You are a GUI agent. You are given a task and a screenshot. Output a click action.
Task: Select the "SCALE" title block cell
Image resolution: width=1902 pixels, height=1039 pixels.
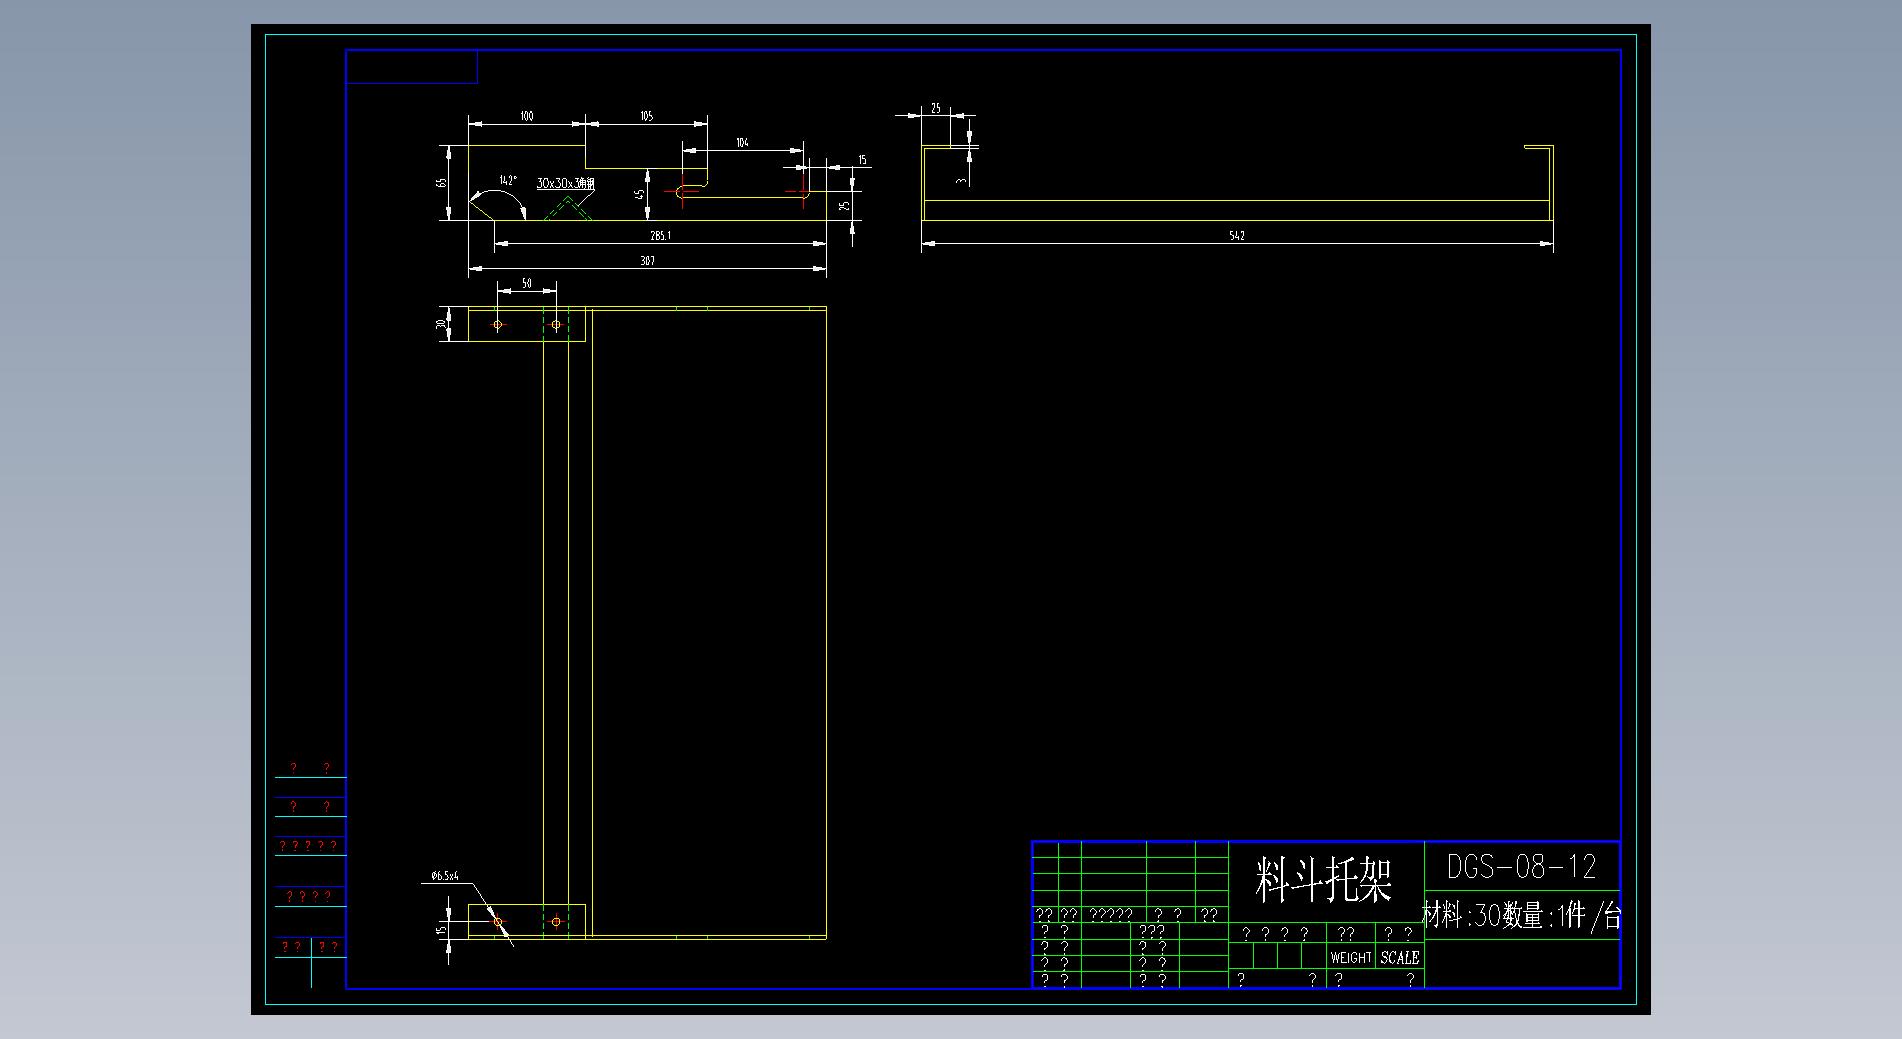pos(1400,957)
